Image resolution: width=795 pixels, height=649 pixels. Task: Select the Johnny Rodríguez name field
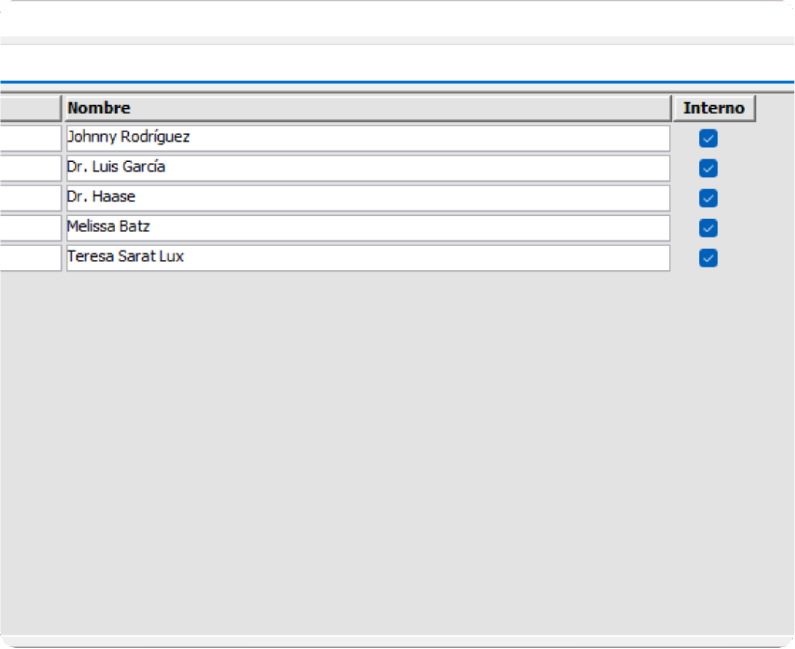tap(367, 138)
